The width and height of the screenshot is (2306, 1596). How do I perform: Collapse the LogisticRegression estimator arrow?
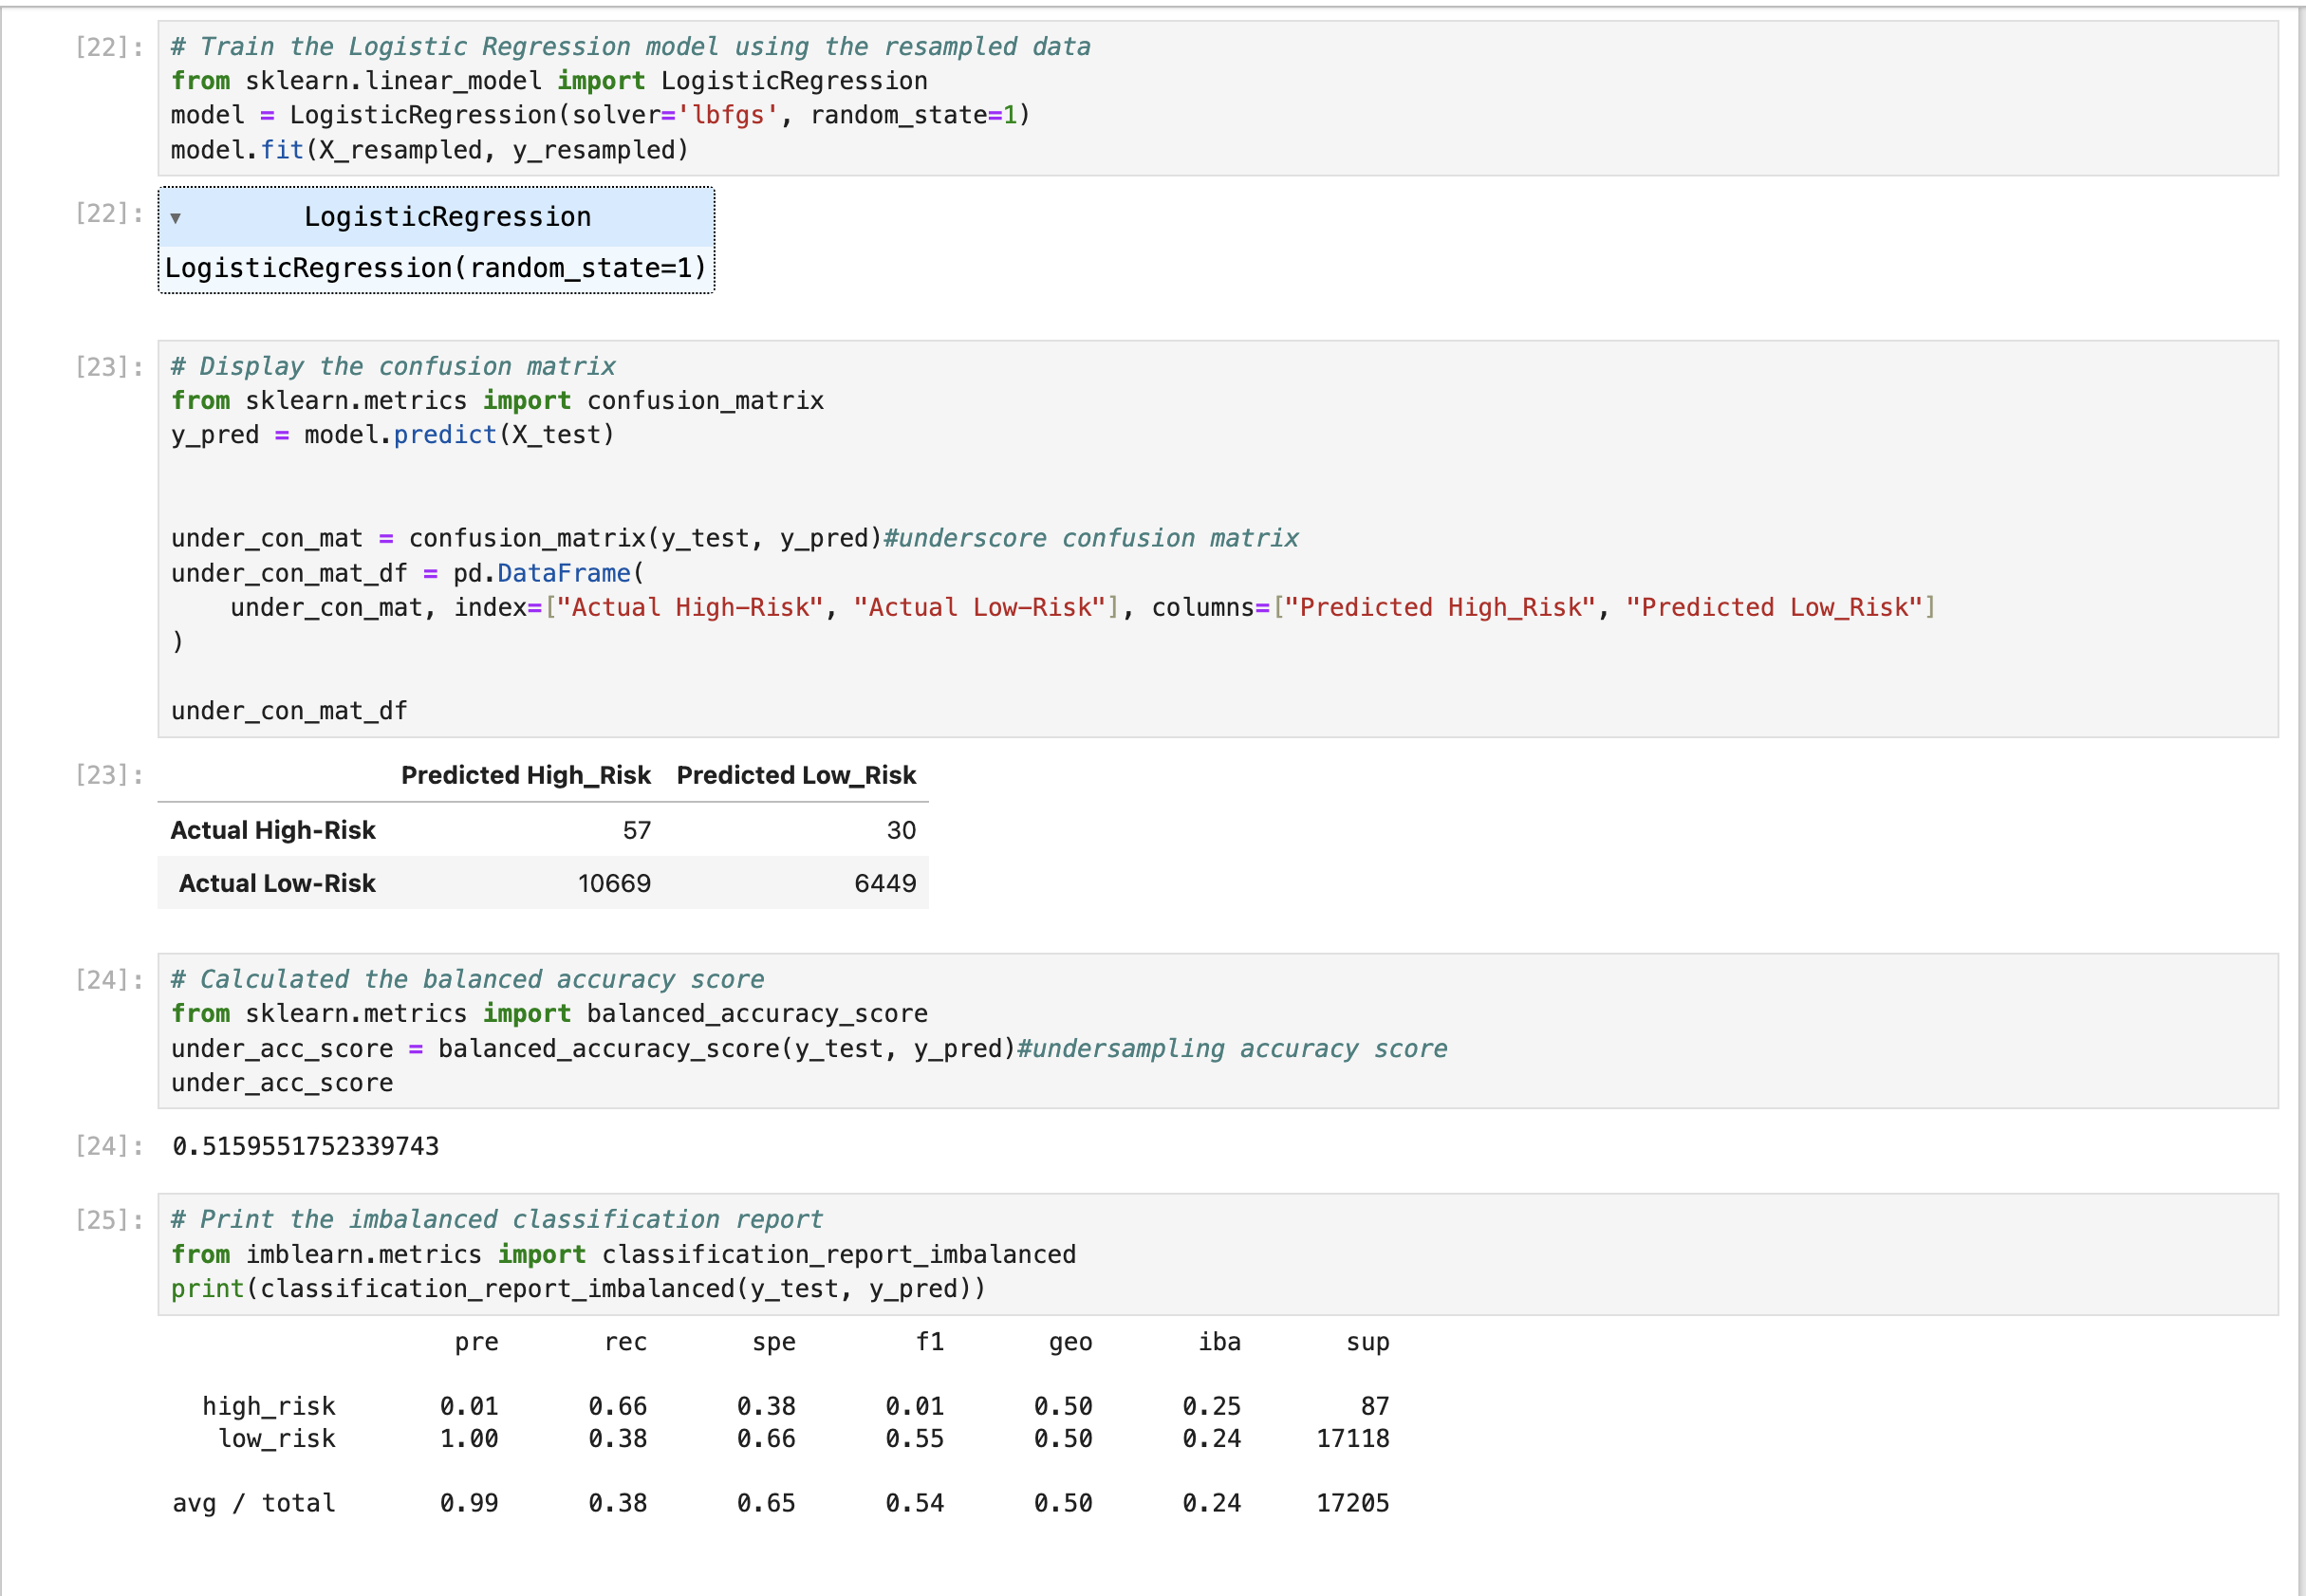(175, 218)
